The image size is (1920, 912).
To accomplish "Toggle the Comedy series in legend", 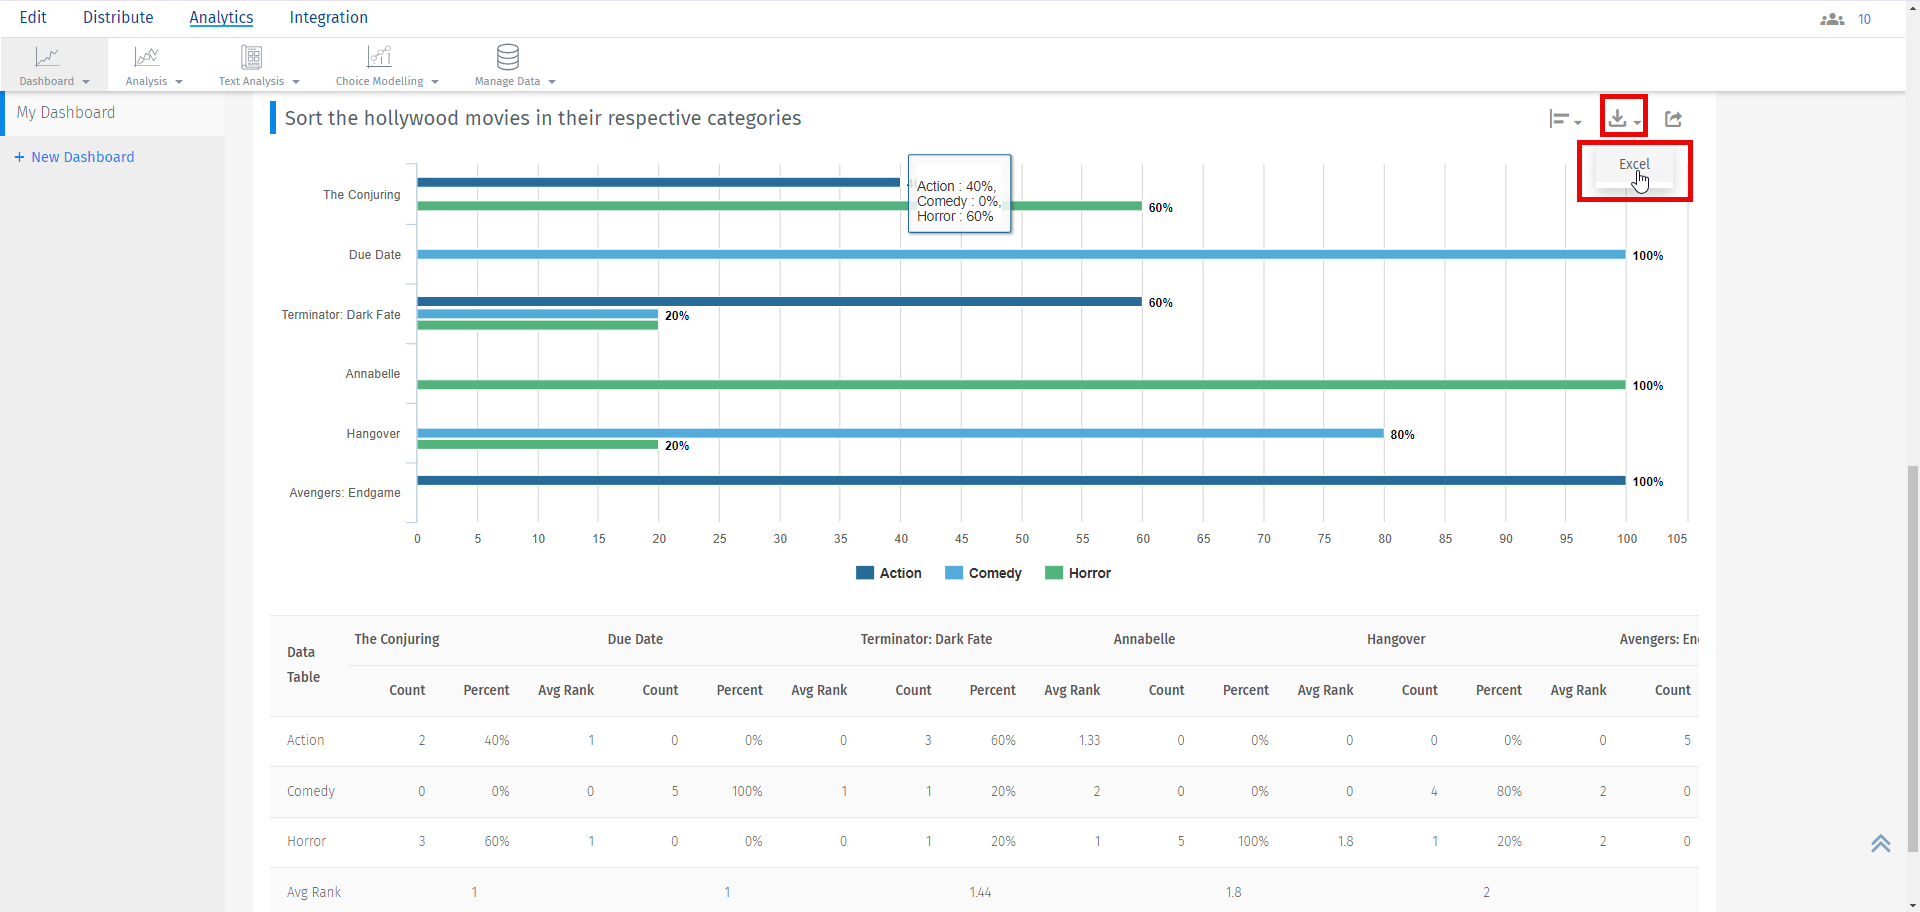I will pos(983,573).
